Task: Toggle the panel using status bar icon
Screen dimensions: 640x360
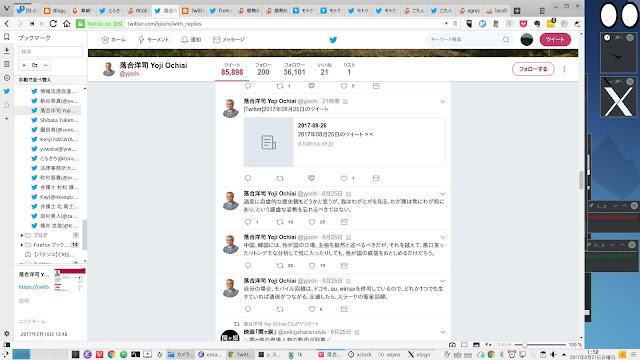Action: (x=7, y=344)
